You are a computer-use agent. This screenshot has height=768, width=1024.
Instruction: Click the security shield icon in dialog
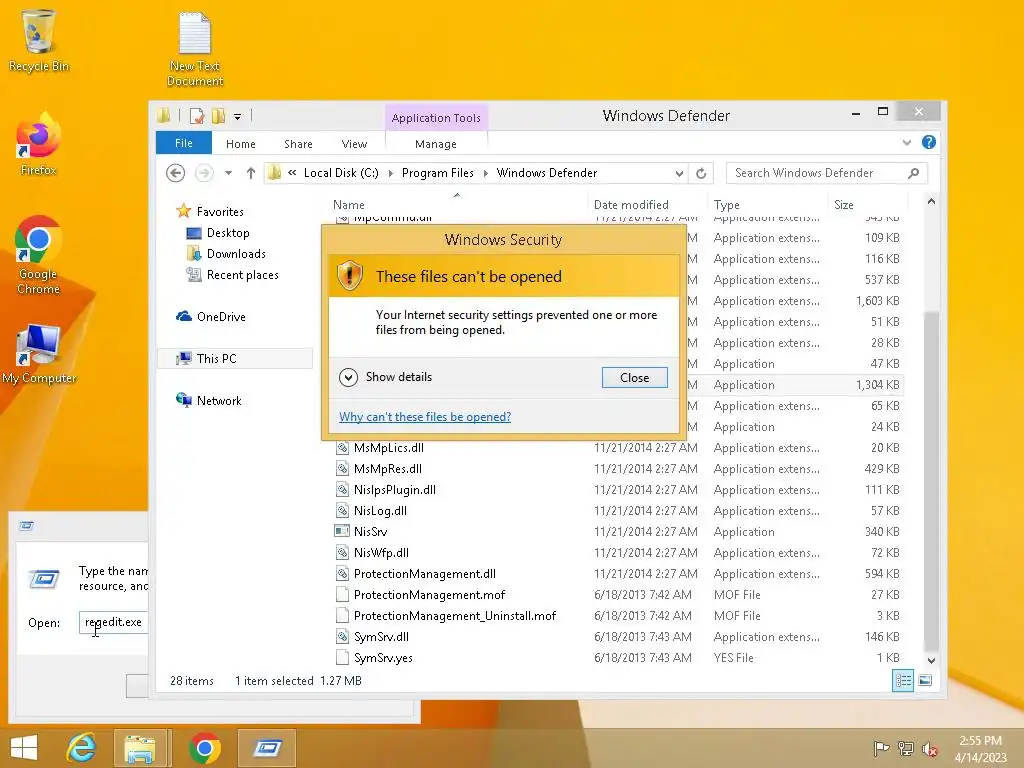(349, 275)
